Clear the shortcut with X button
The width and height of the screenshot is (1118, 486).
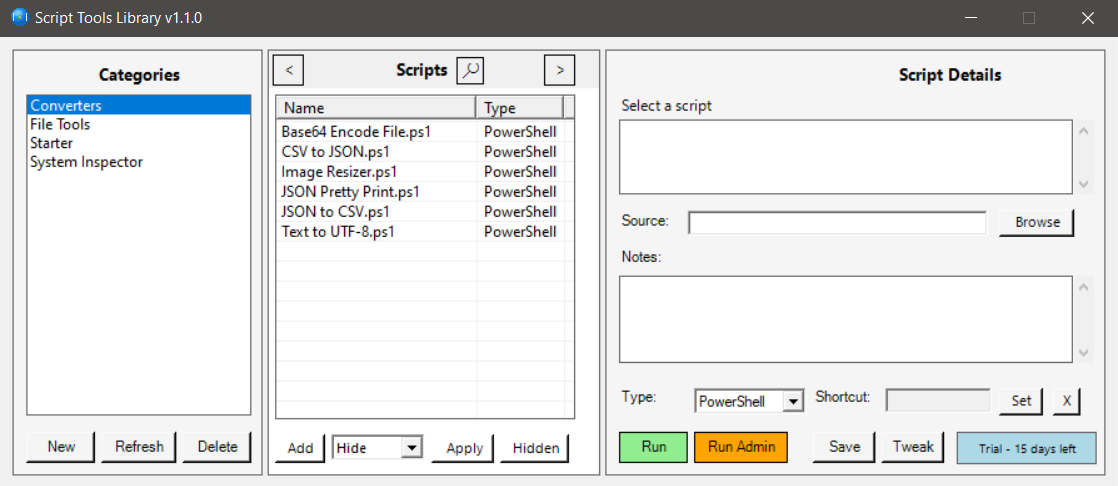1067,400
